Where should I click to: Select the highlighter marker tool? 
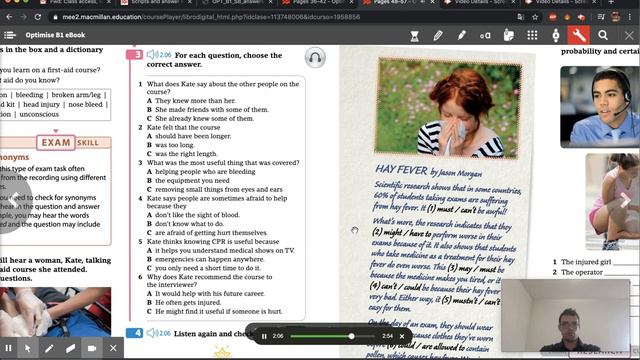(462, 36)
